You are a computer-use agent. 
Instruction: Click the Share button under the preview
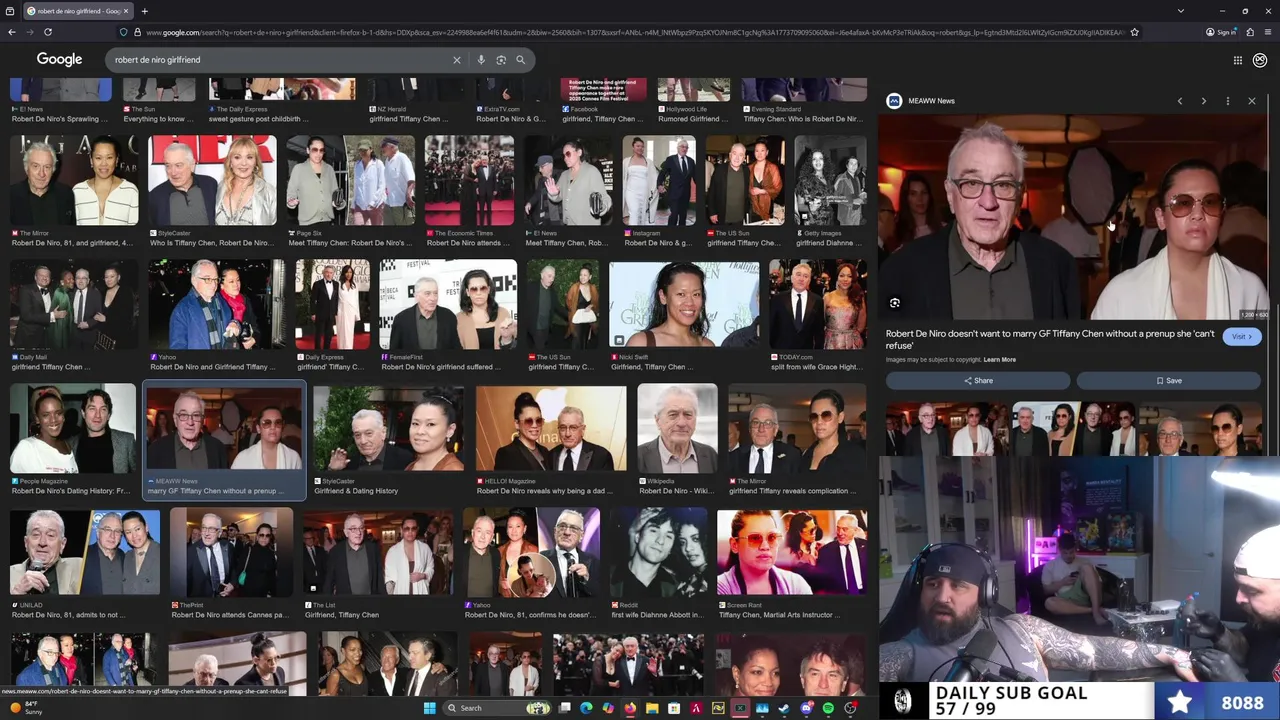pyautogui.click(x=978, y=381)
